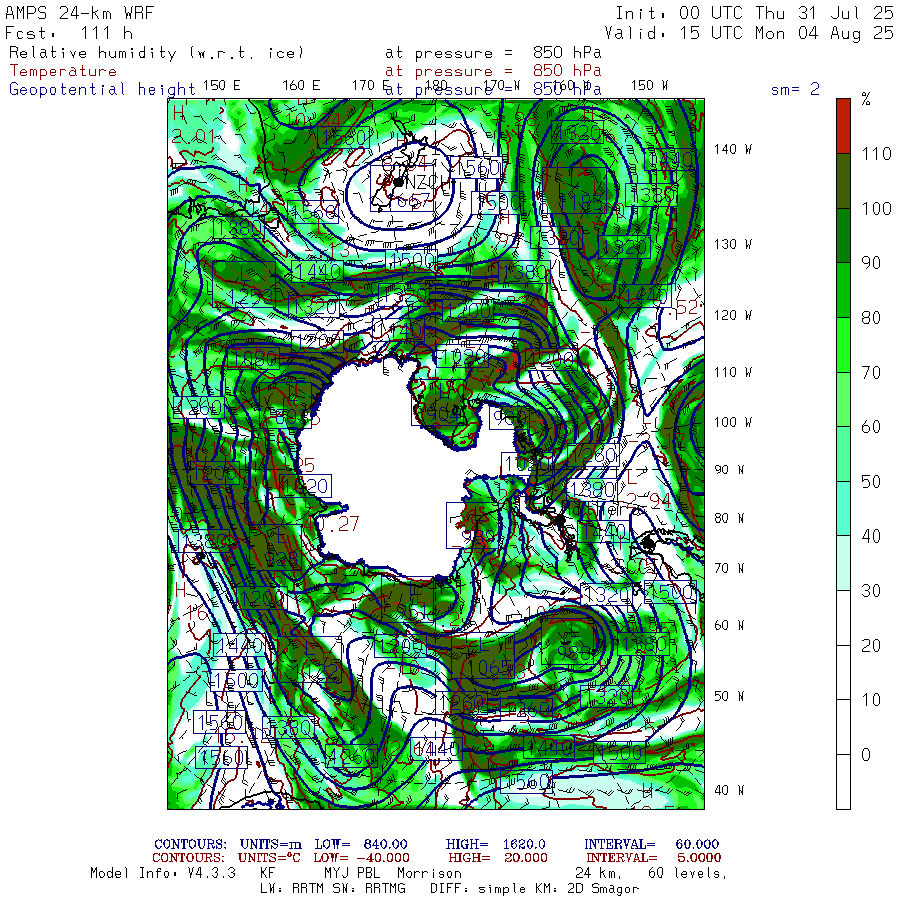Click the red colorbar segment above 110
900x900 pixels.
(843, 126)
